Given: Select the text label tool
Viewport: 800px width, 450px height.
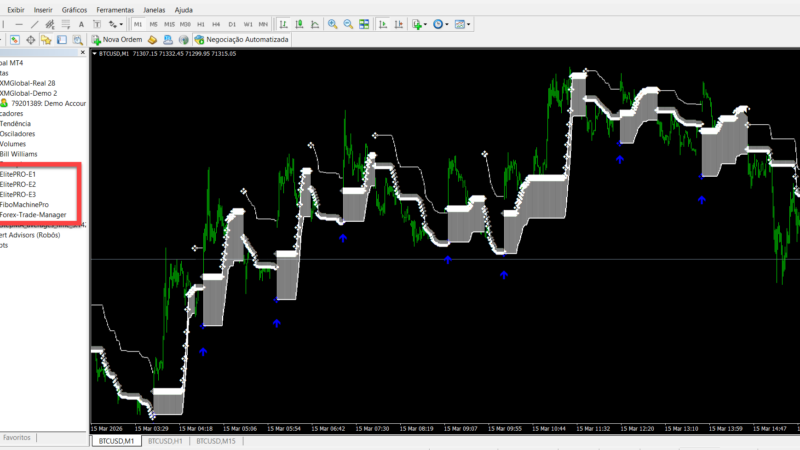Looking at the screenshot, I should [97, 24].
